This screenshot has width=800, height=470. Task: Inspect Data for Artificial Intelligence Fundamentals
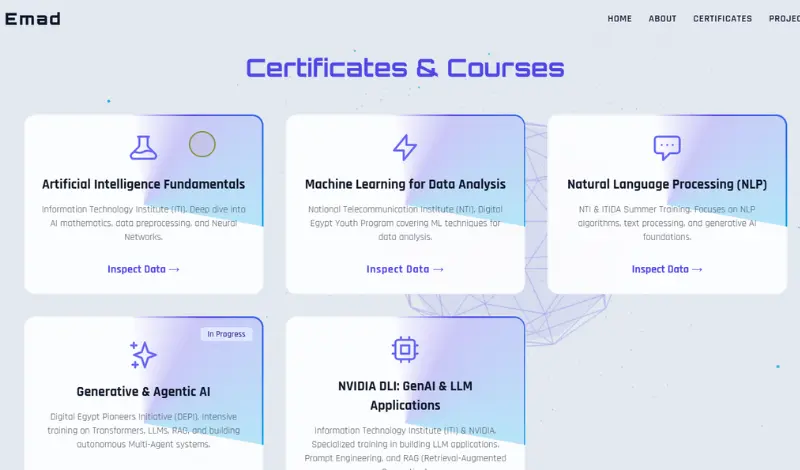143,269
